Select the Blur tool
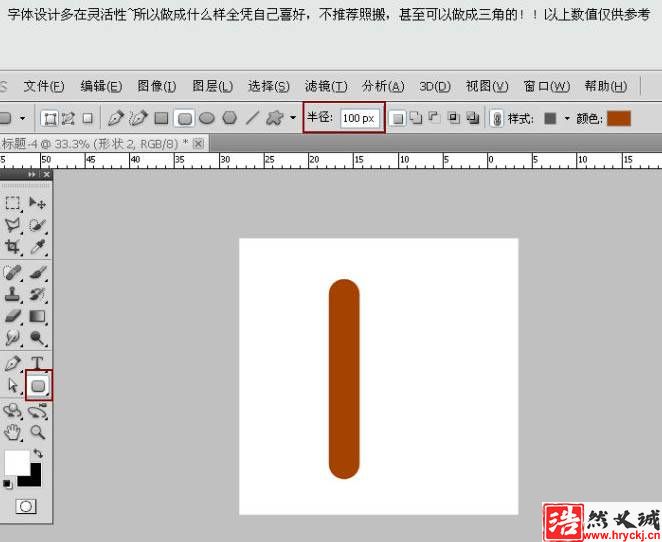This screenshot has width=662, height=542. (13, 338)
